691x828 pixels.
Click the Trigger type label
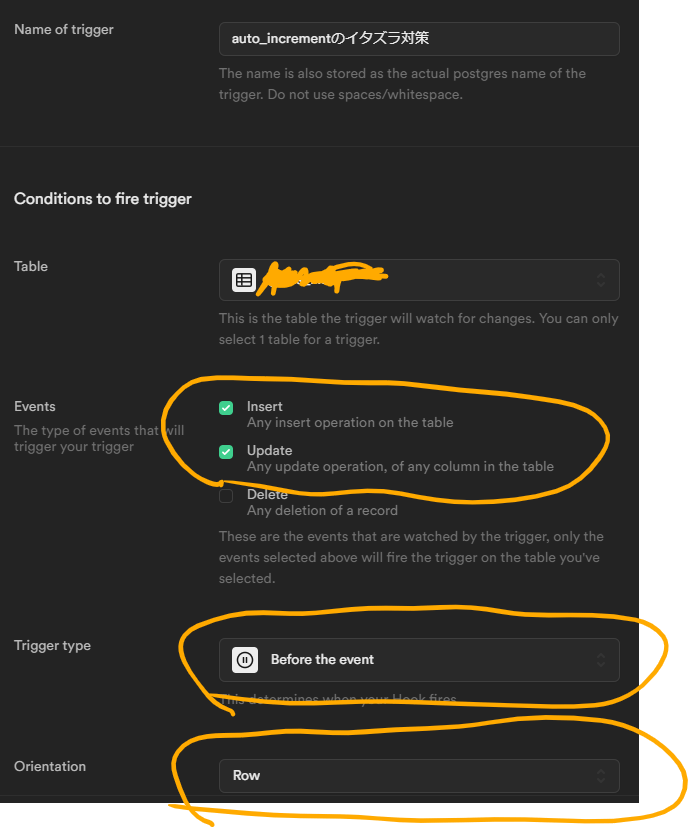pos(52,645)
